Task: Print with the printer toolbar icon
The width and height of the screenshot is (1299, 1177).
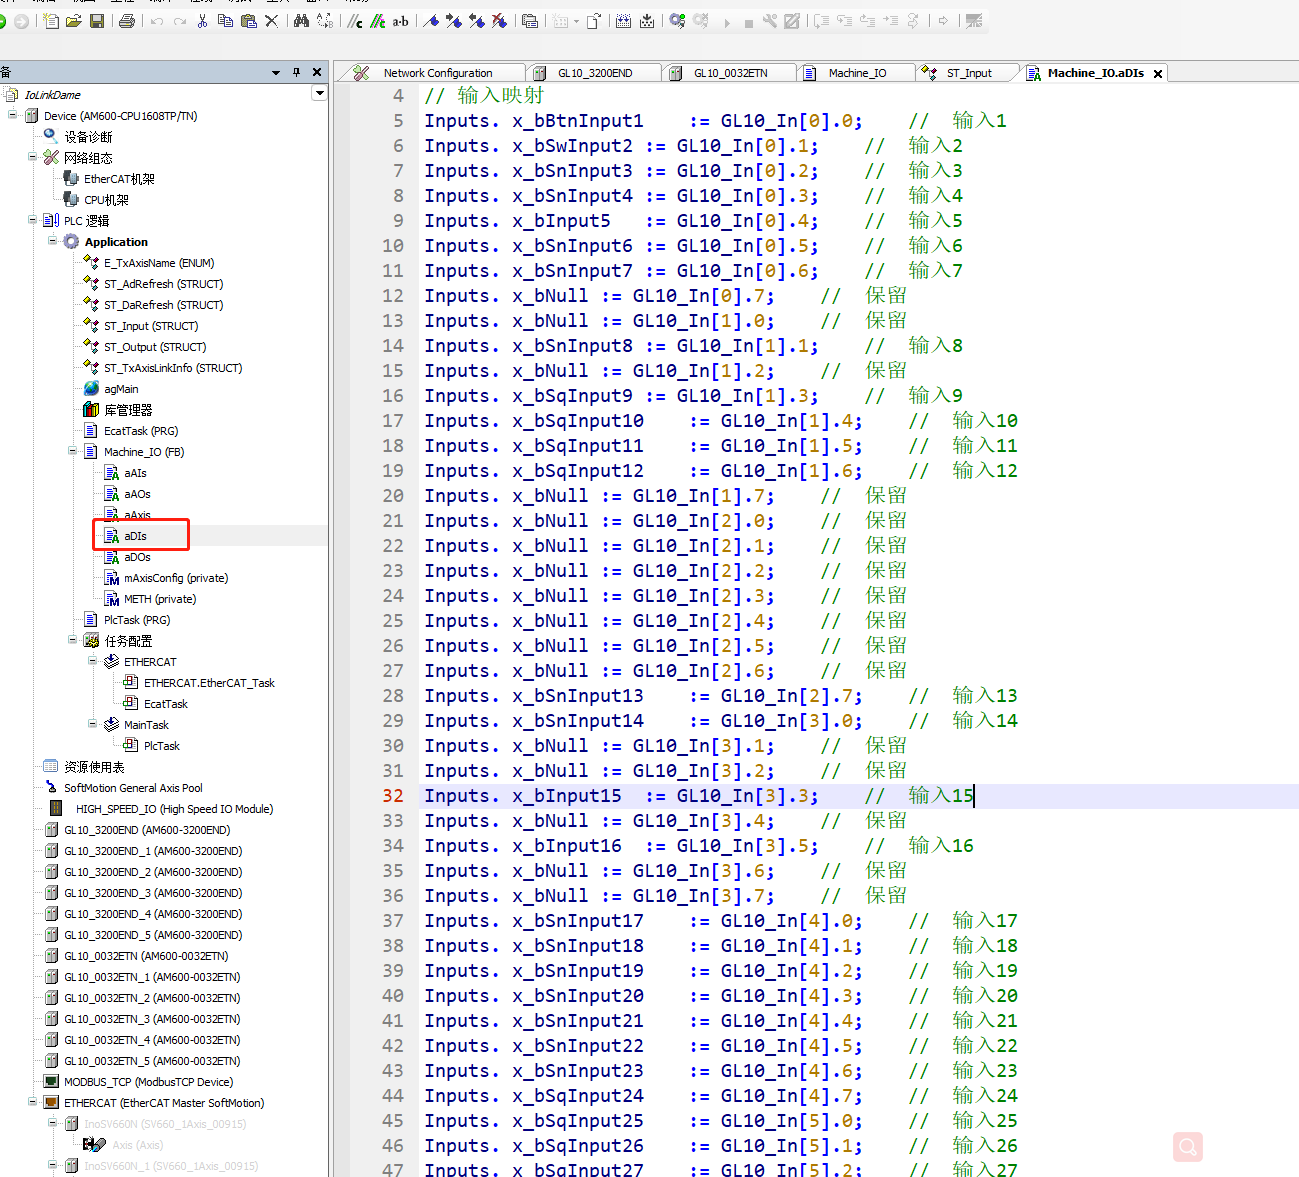Action: (127, 20)
